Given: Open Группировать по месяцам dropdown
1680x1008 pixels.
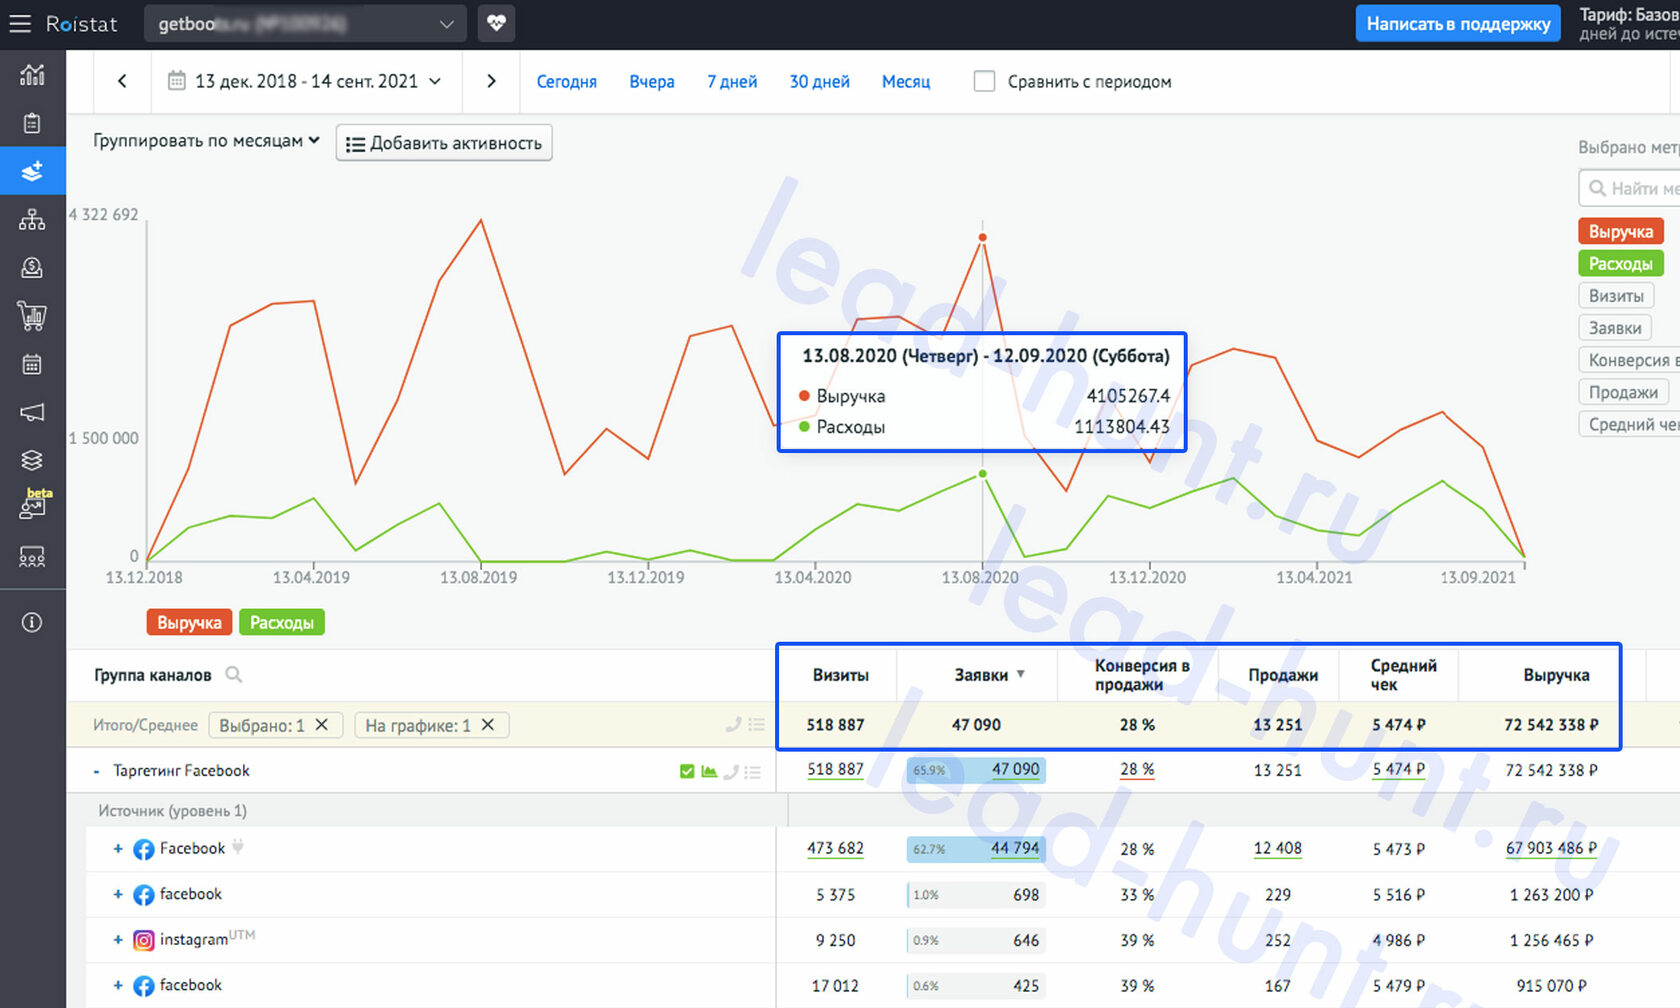Looking at the screenshot, I should click(206, 141).
